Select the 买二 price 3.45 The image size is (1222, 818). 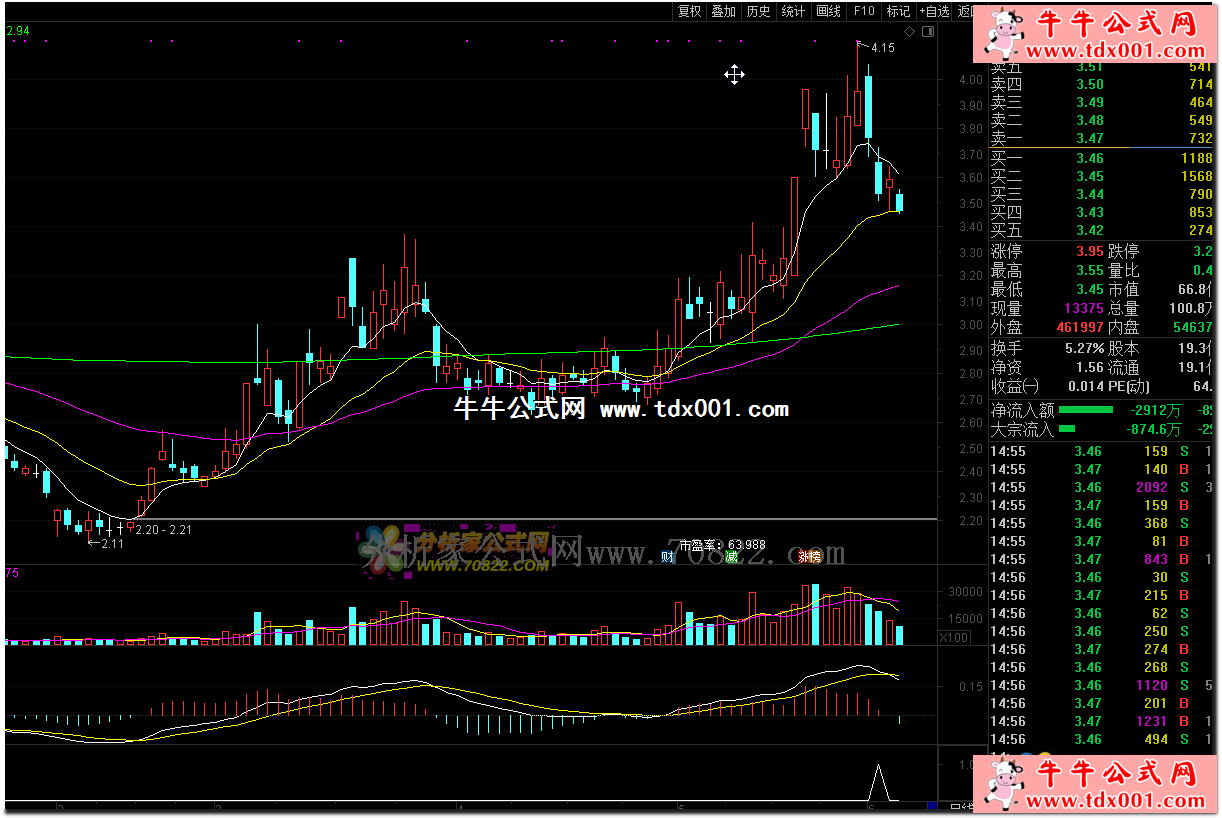point(1090,176)
